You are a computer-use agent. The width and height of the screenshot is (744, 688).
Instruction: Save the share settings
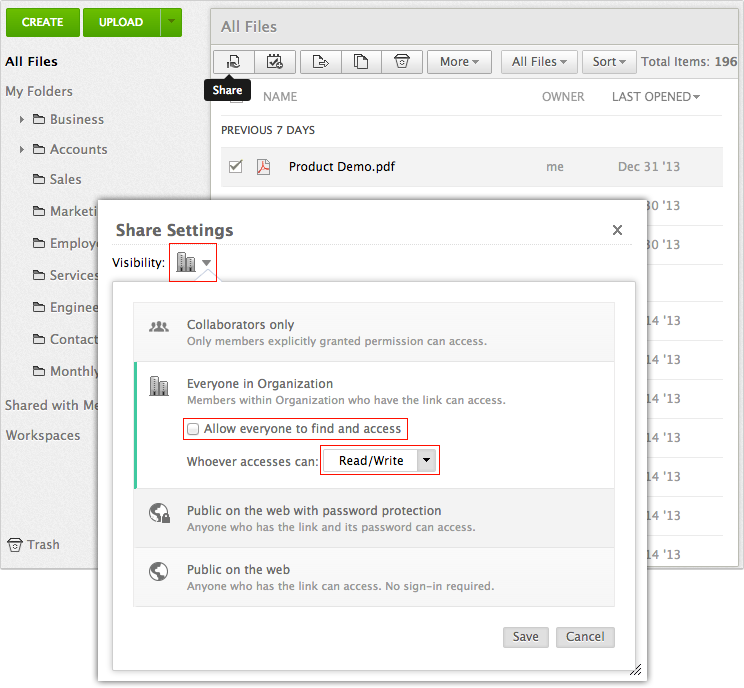tap(526, 637)
